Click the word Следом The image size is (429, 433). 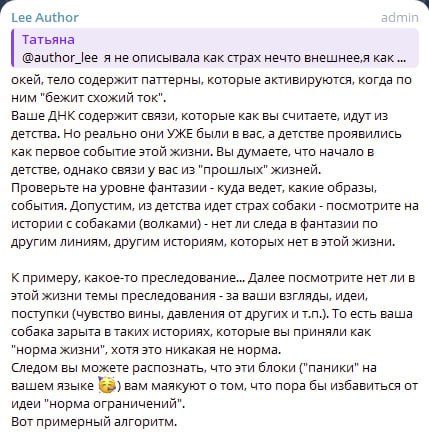point(34,368)
